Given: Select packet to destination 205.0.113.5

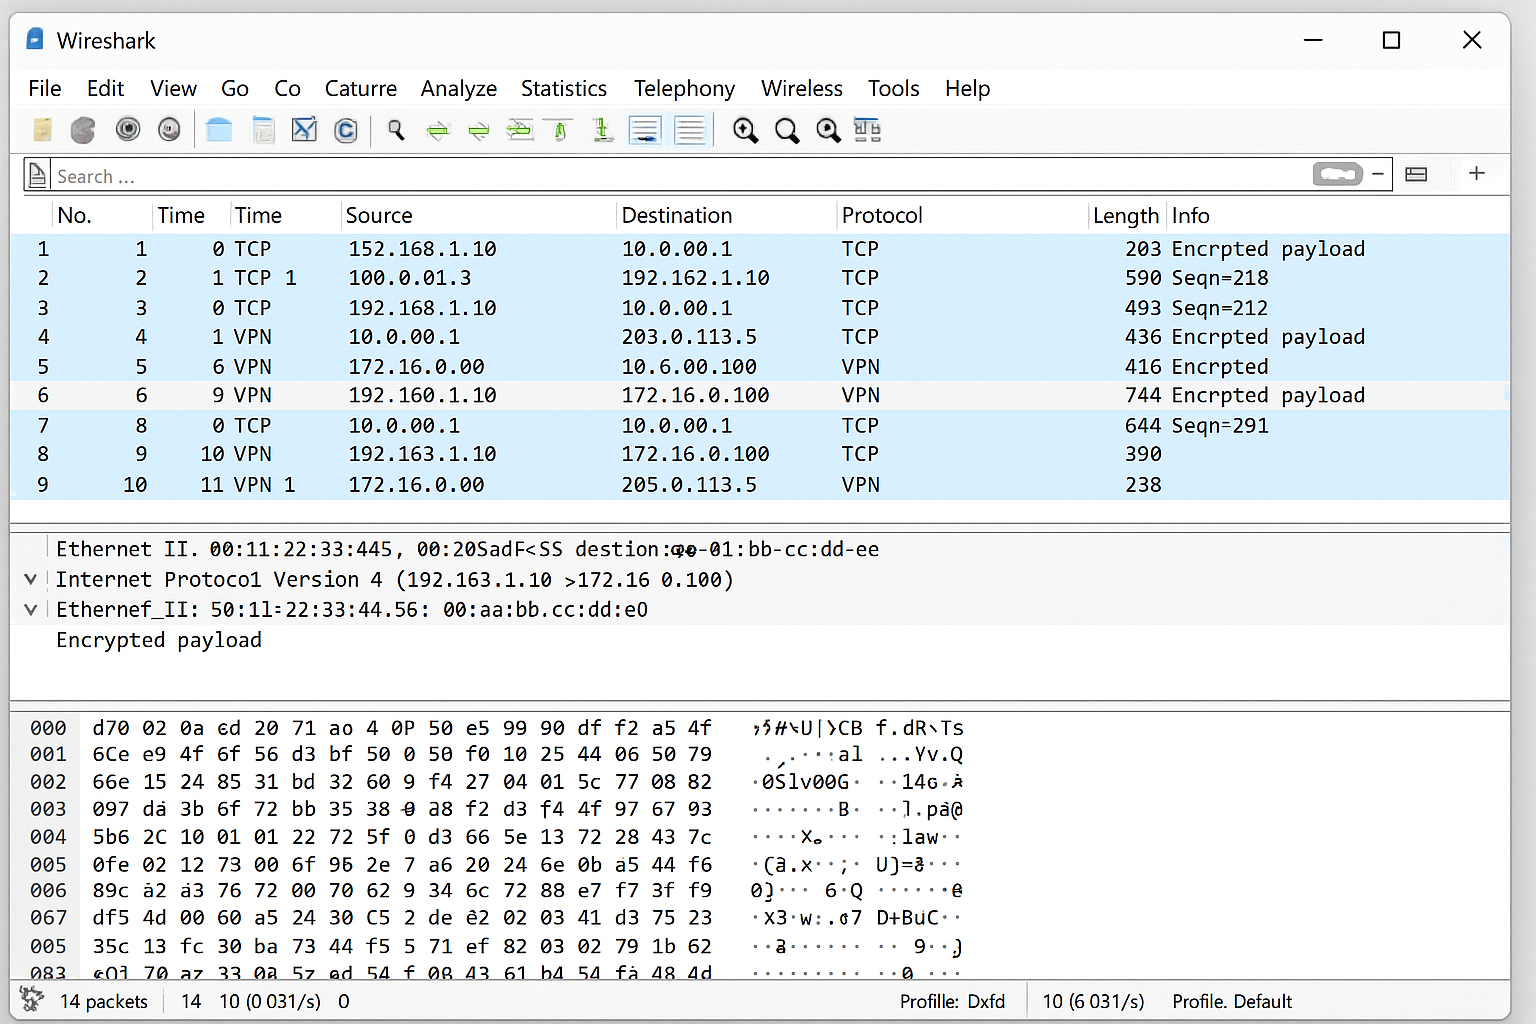Looking at the screenshot, I should coord(760,484).
